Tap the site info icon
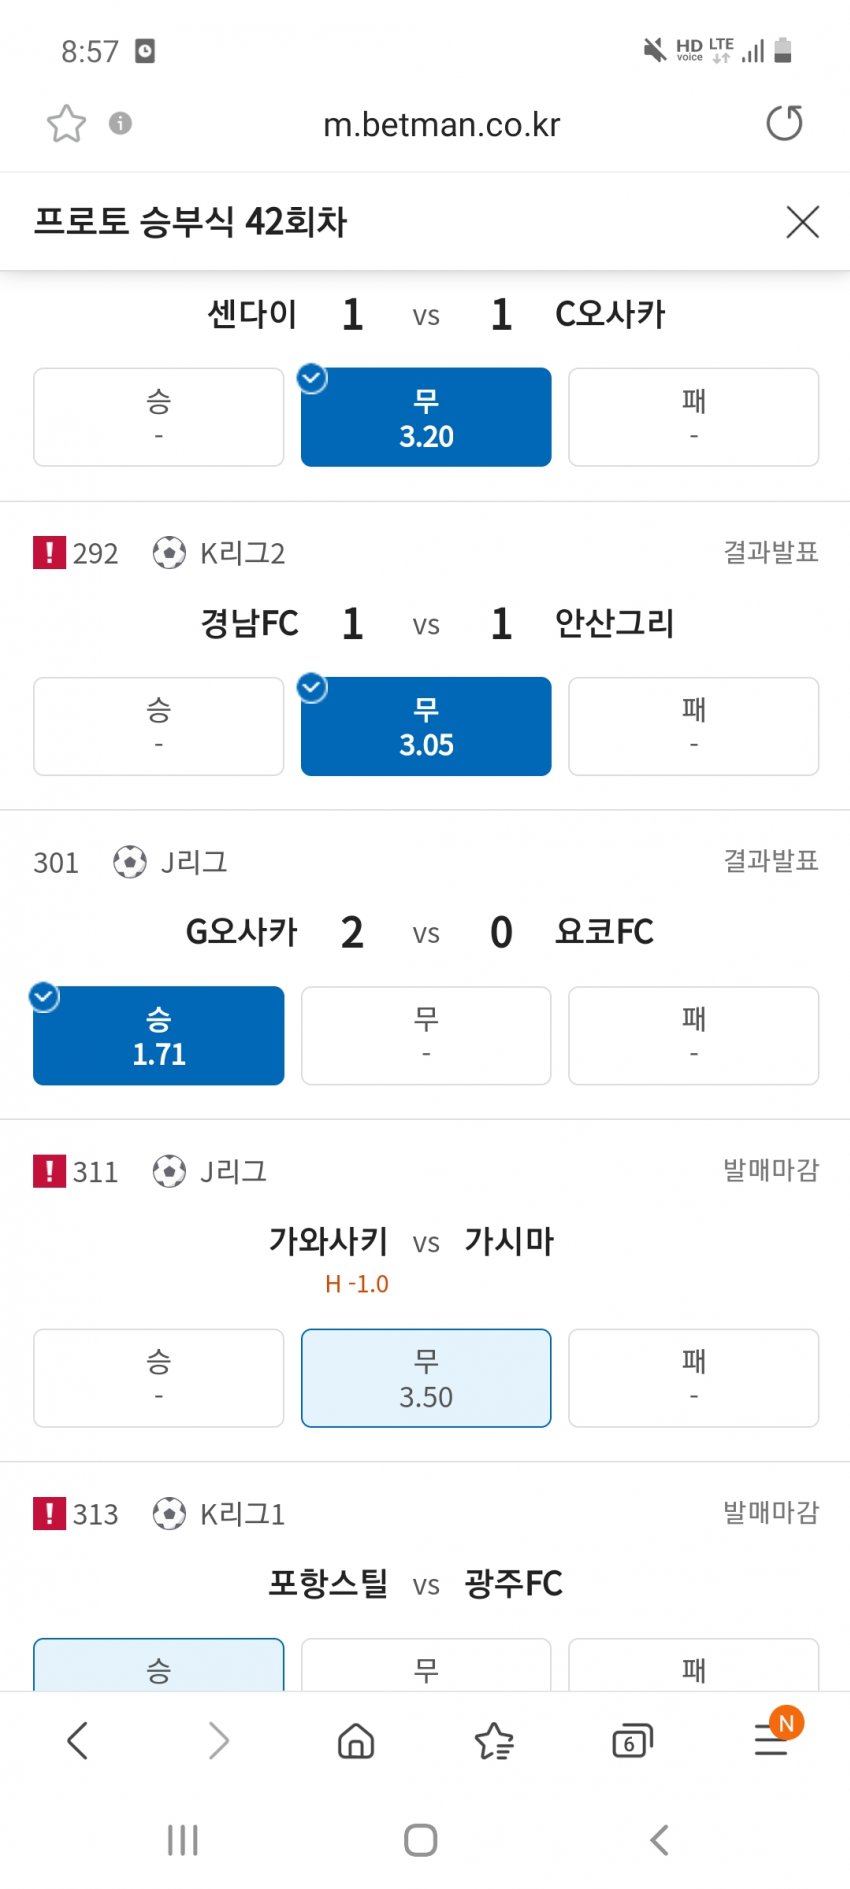This screenshot has height=1889, width=850. (x=121, y=123)
